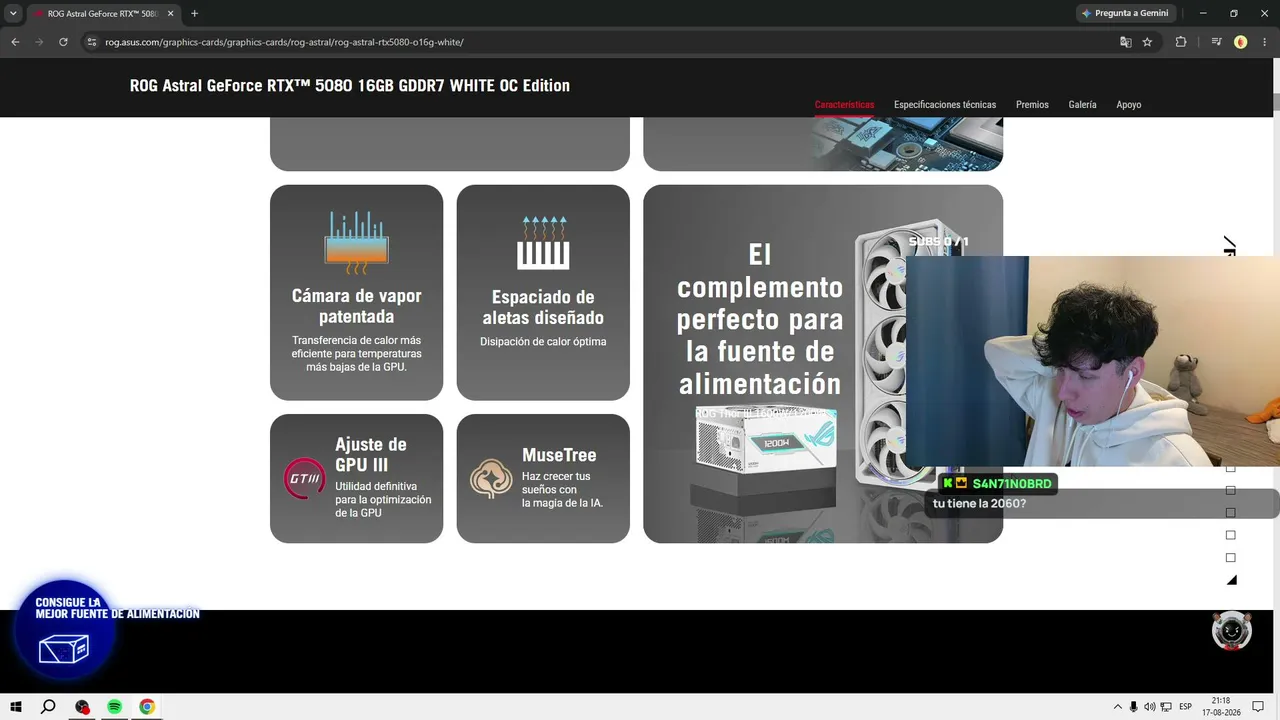This screenshot has width=1280, height=720.
Task: Click the Haz crecer tus sueños description
Action: (x=562, y=490)
